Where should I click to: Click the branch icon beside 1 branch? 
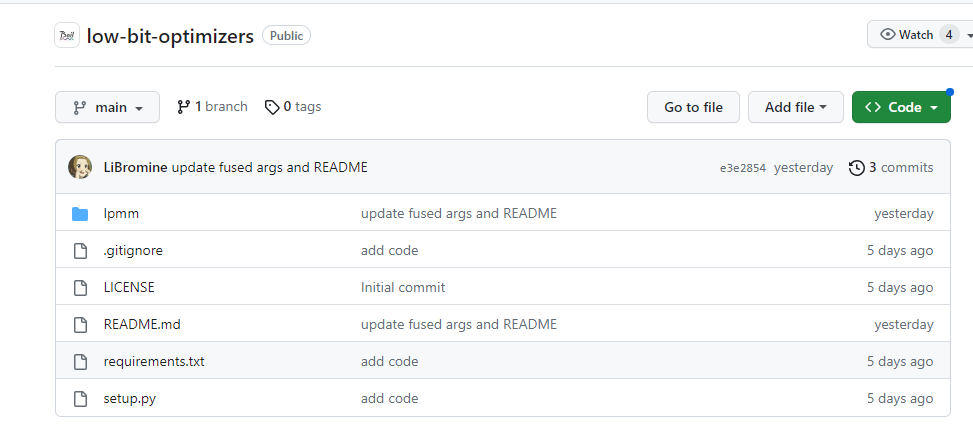tap(183, 107)
